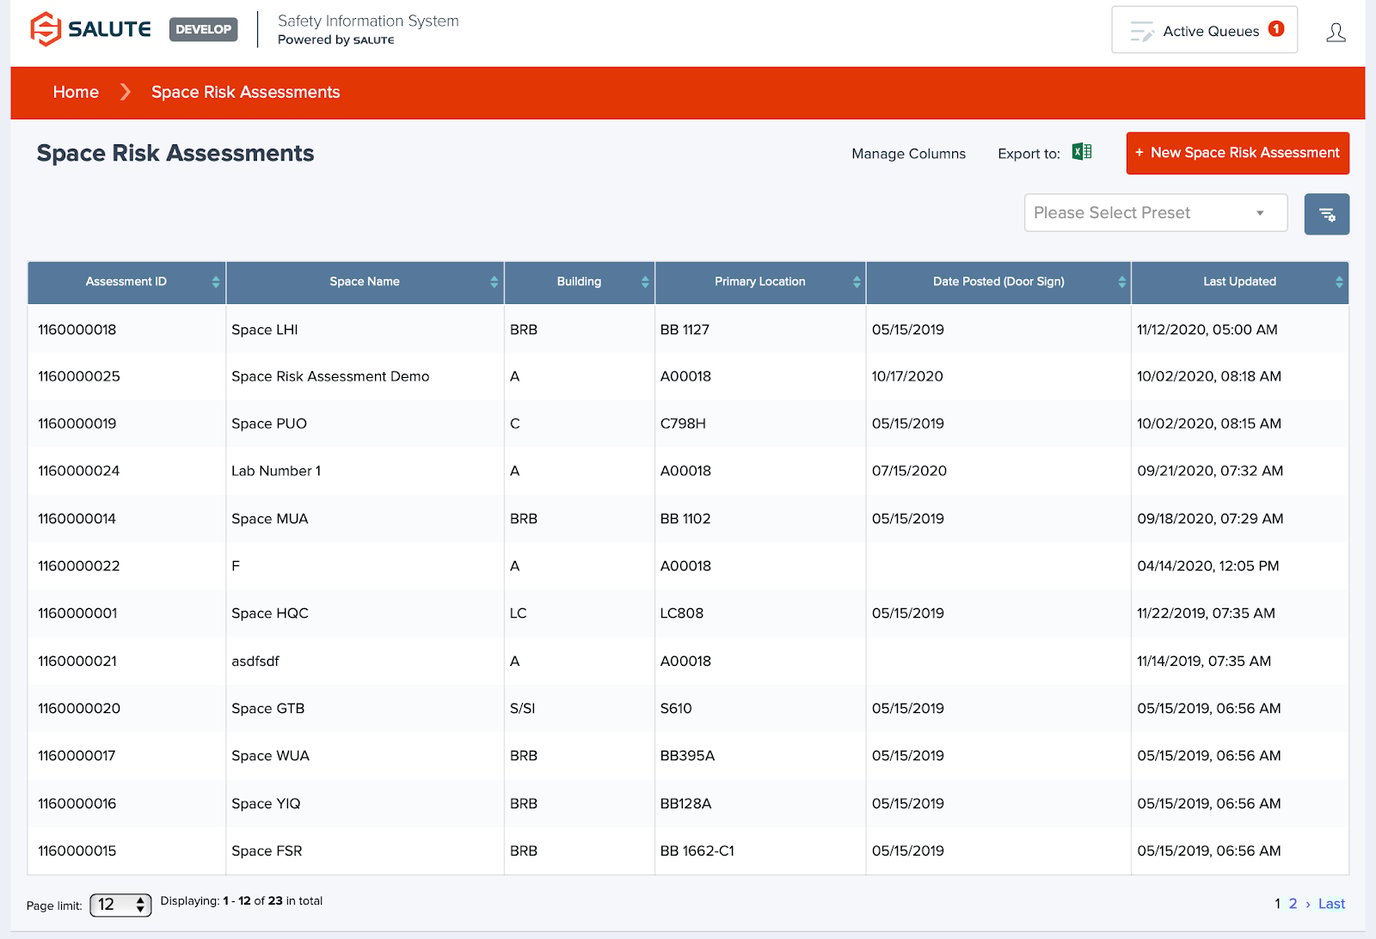Open the Space Risk Assessment Demo row

(330, 377)
